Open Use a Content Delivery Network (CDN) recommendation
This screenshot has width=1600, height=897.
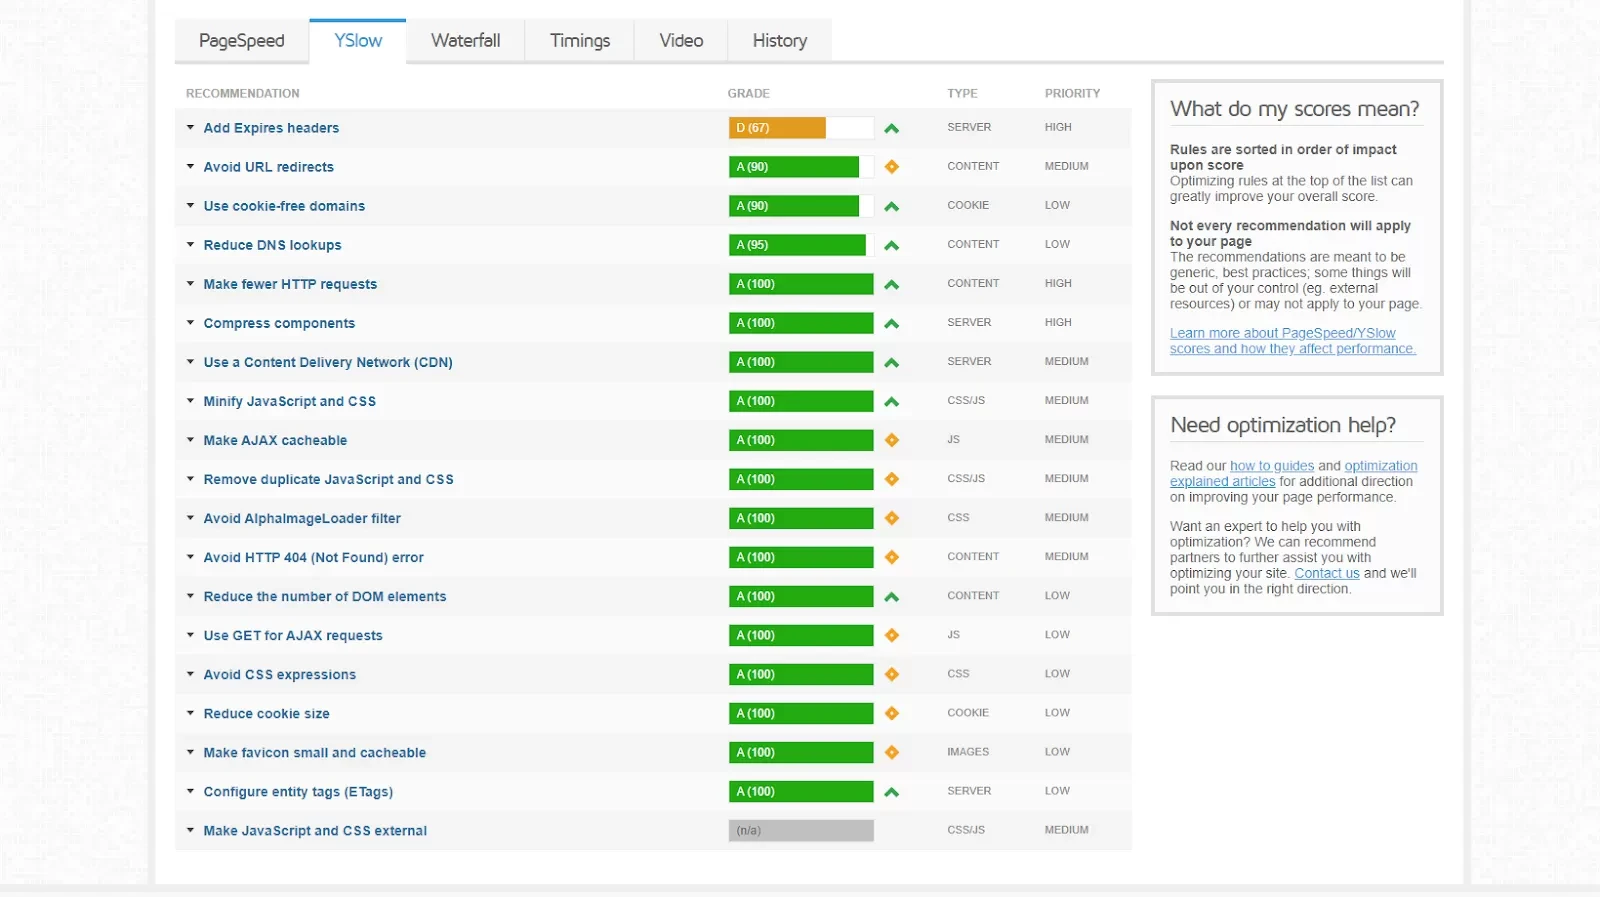click(x=328, y=362)
